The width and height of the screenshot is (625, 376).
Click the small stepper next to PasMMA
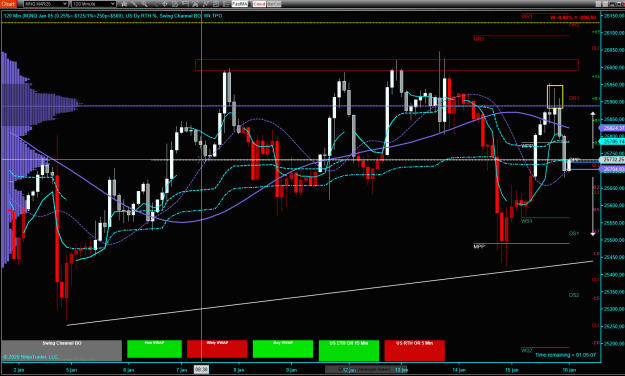[249, 4]
